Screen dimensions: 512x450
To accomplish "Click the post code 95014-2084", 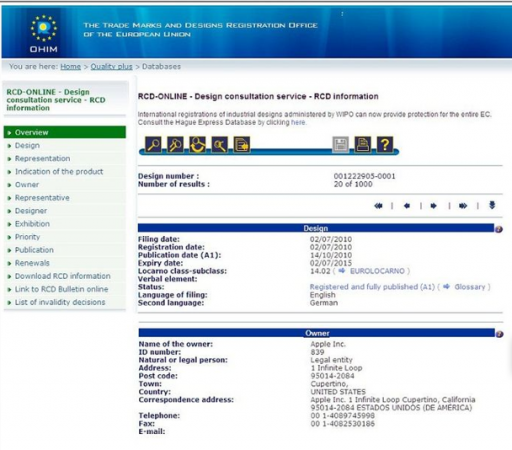I will [x=332, y=376].
